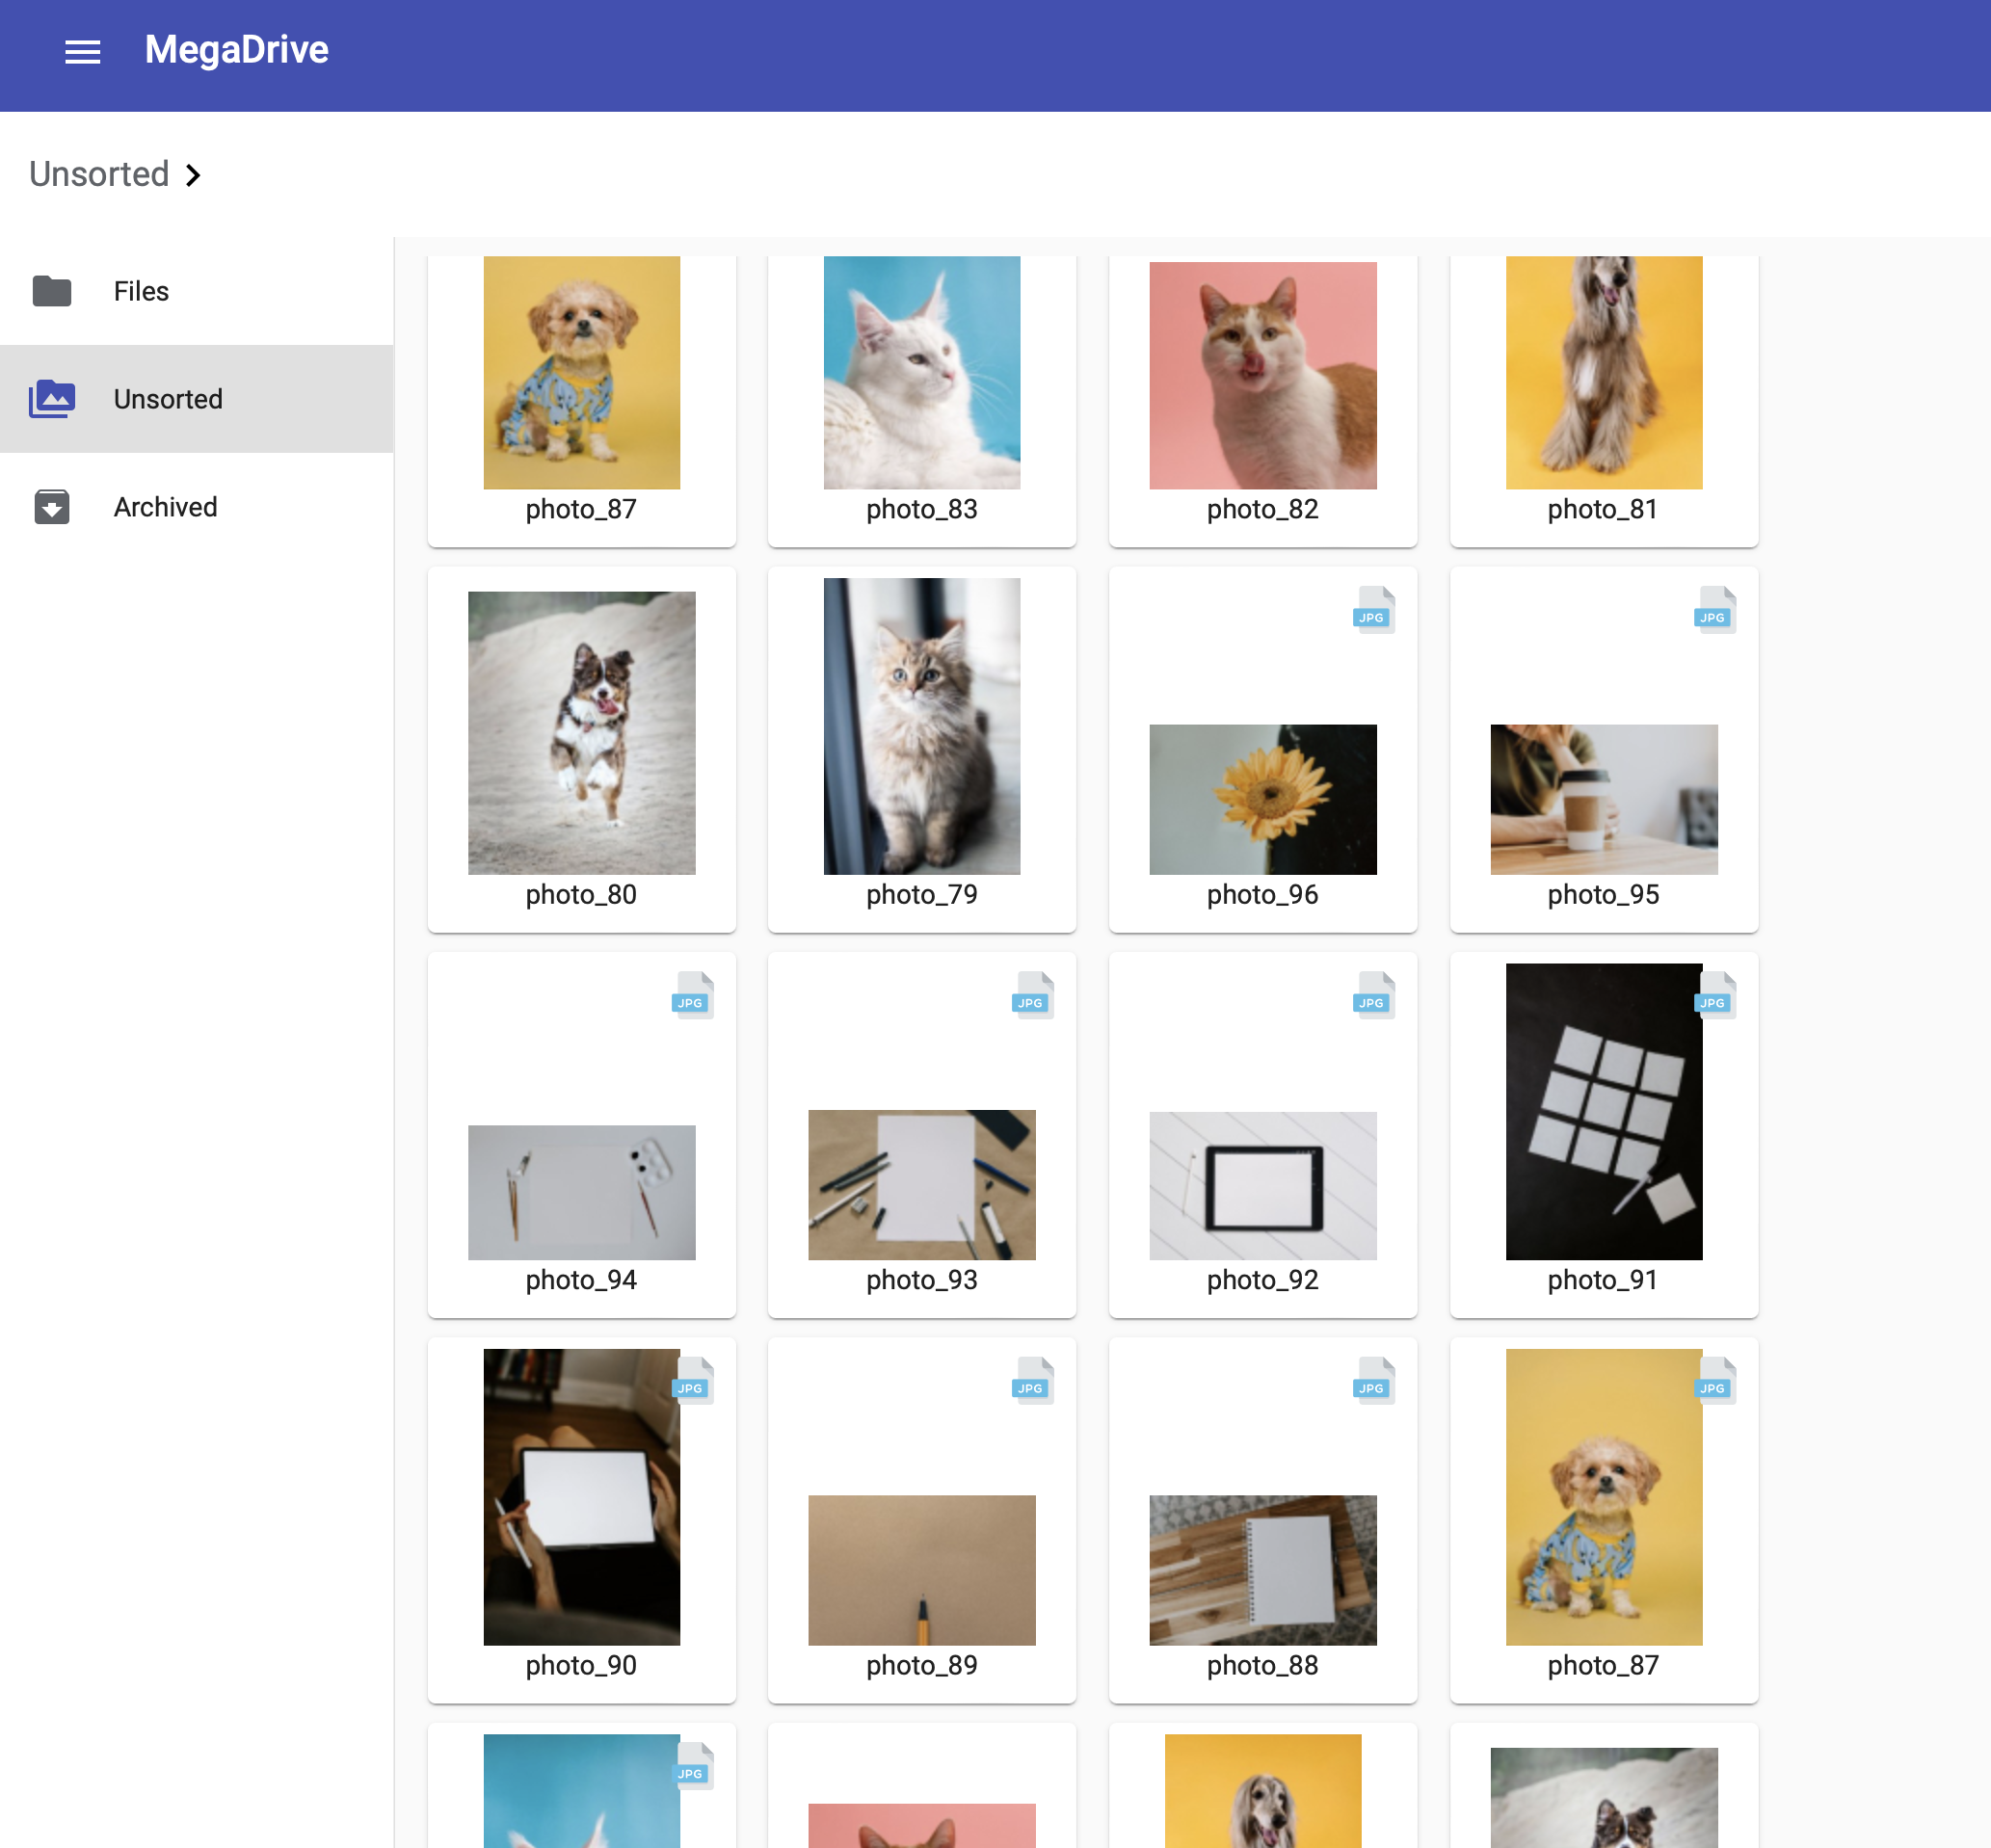The image size is (1991, 1848).
Task: Open the hamburger menu icon
Action: click(82, 52)
